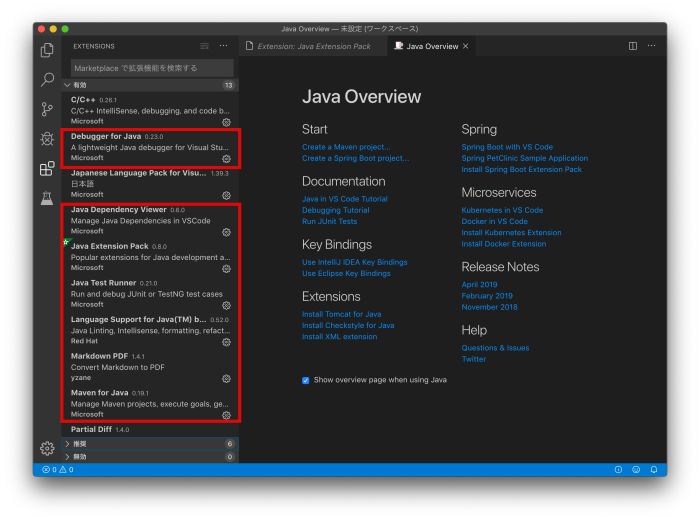
Task: Click Use Eclipse Key Bindings
Action: coord(346,273)
